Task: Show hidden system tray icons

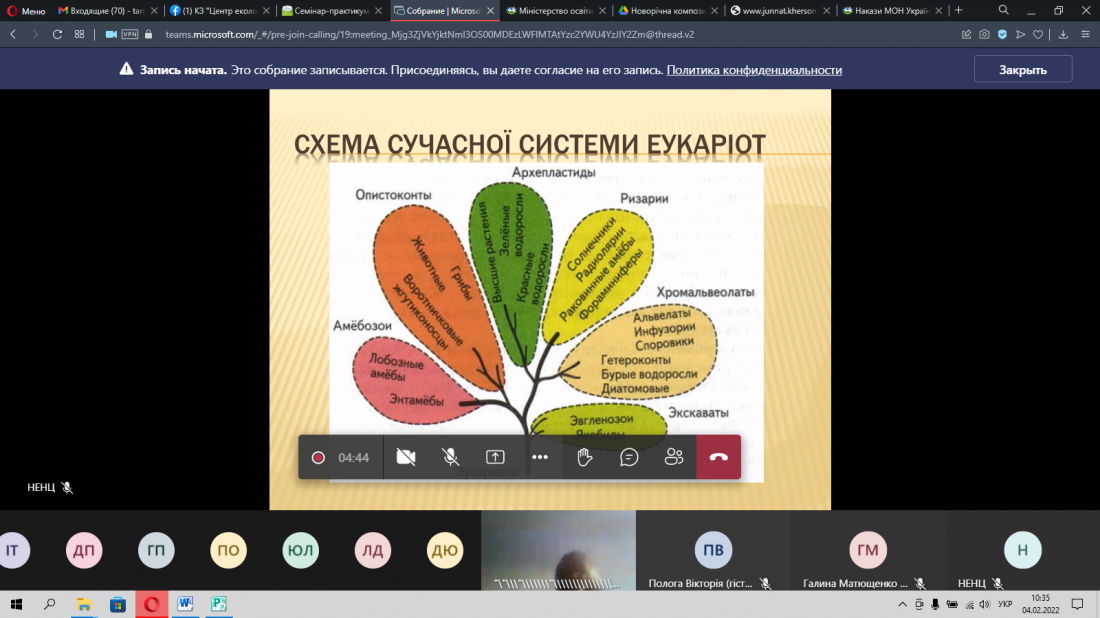Action: click(x=902, y=604)
